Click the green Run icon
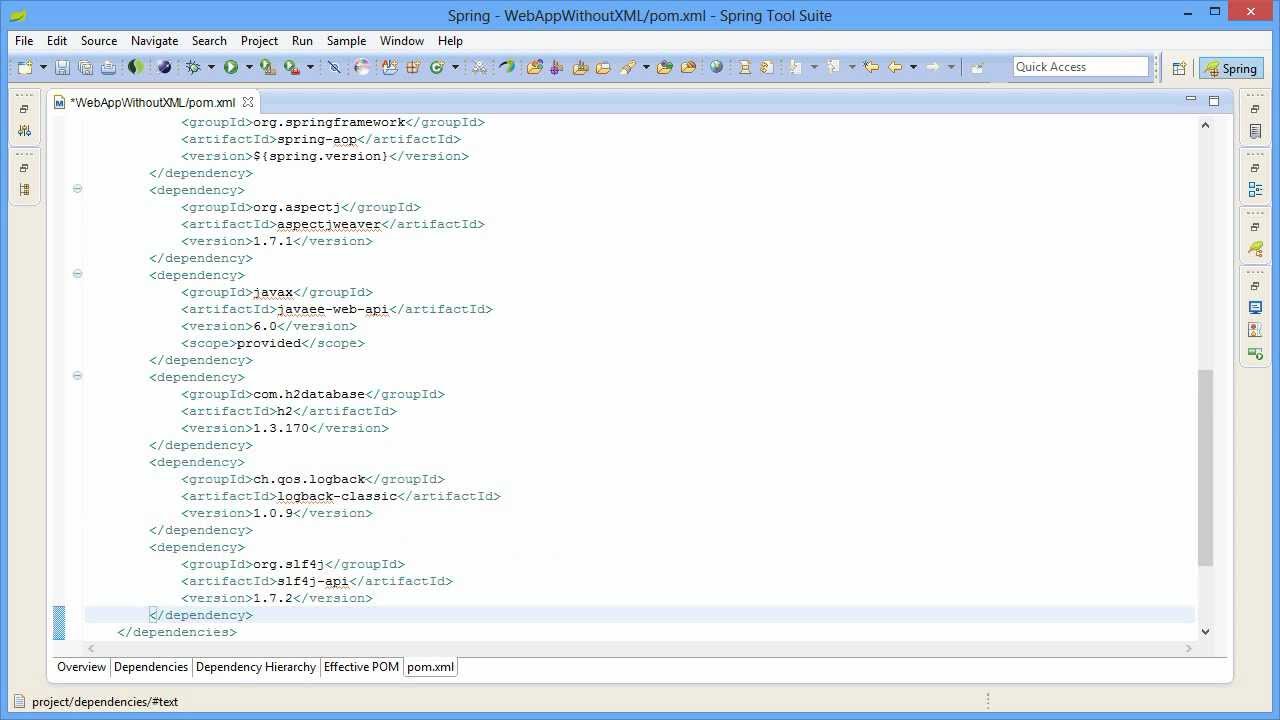The height and width of the screenshot is (720, 1280). [231, 67]
